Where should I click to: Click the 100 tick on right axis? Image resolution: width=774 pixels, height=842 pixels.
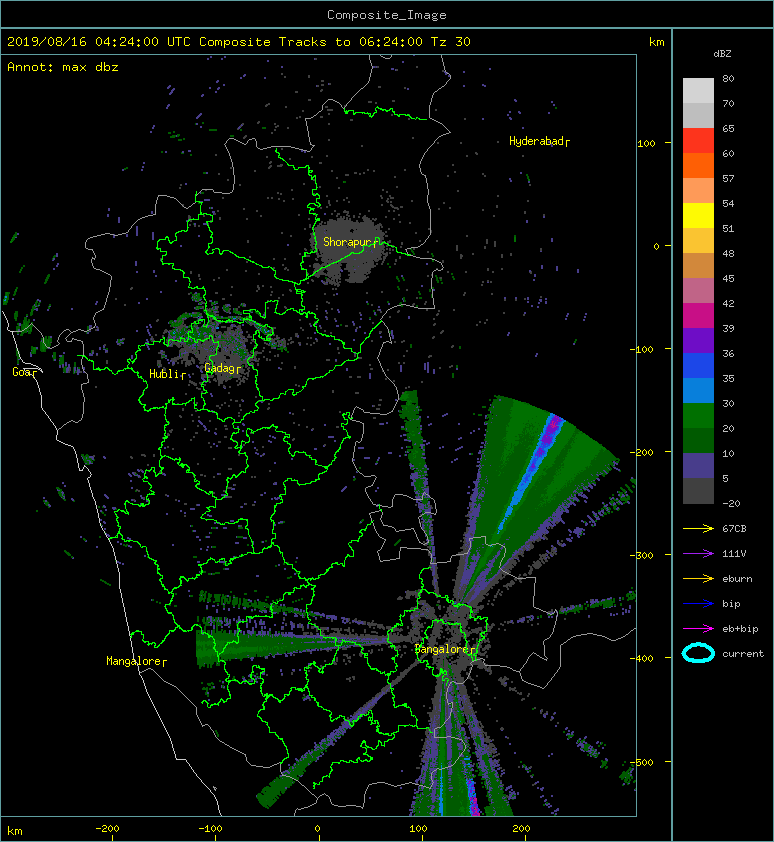pos(646,143)
